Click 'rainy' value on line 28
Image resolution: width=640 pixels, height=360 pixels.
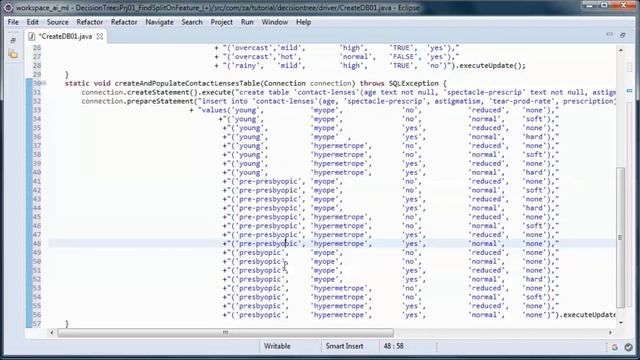245,65
